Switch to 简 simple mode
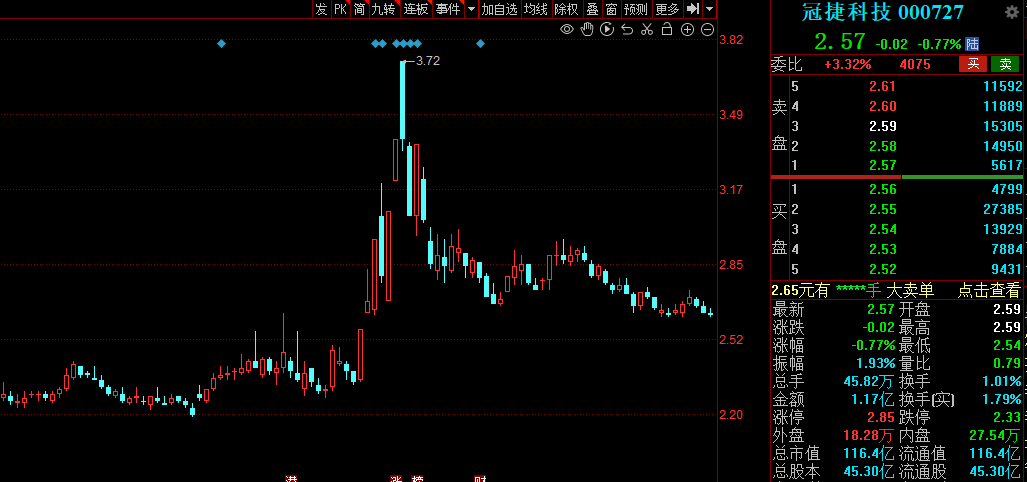1027x482 pixels. 360,9
